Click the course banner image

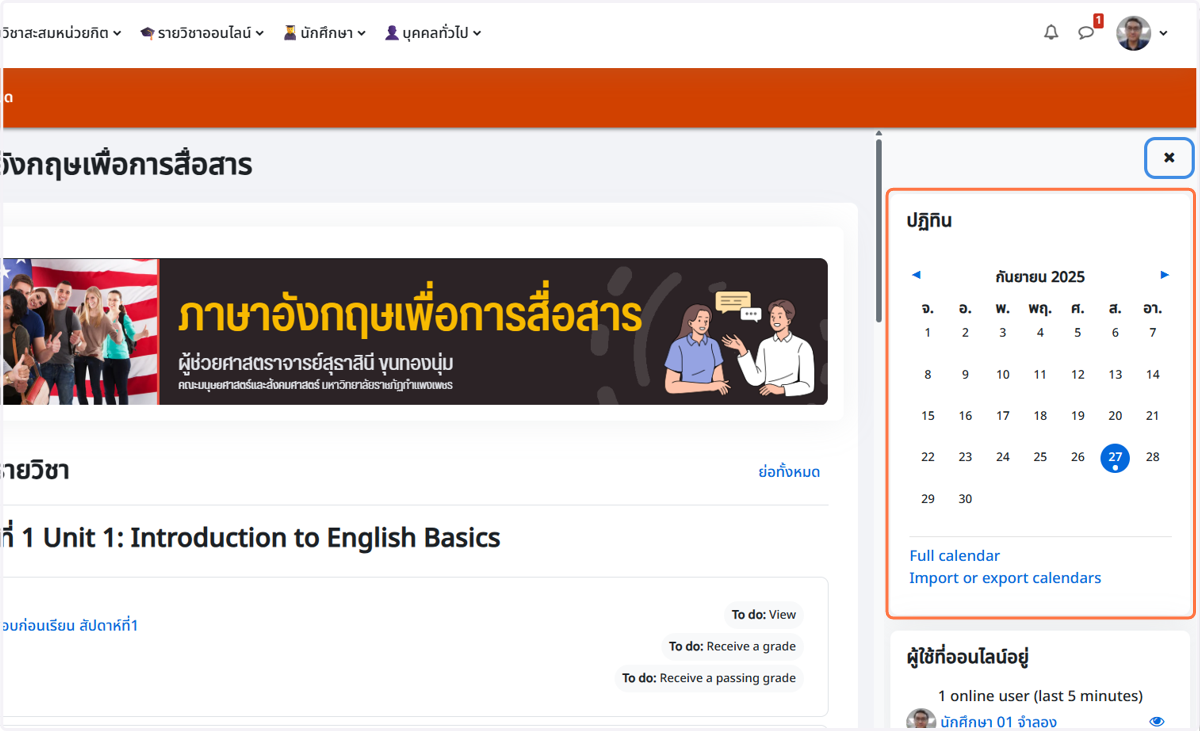pos(414,331)
